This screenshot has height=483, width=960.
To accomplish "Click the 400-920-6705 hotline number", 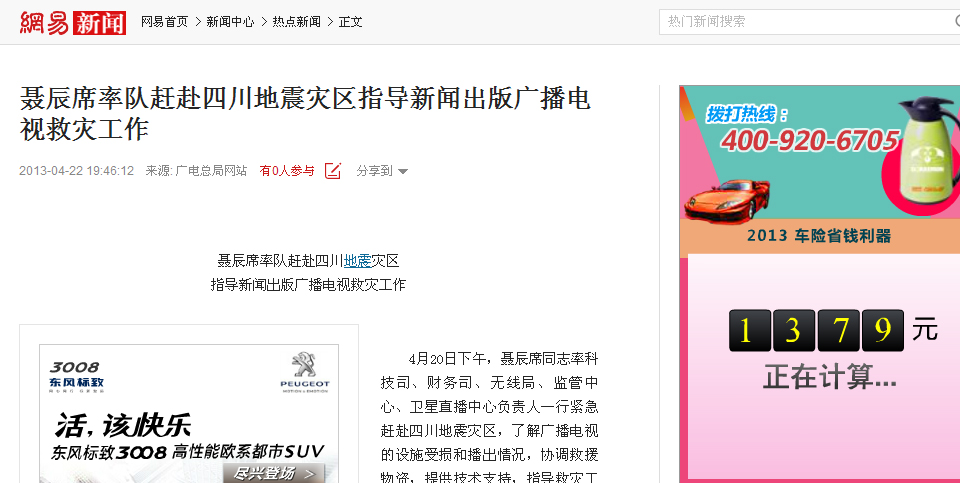I will 809,141.
